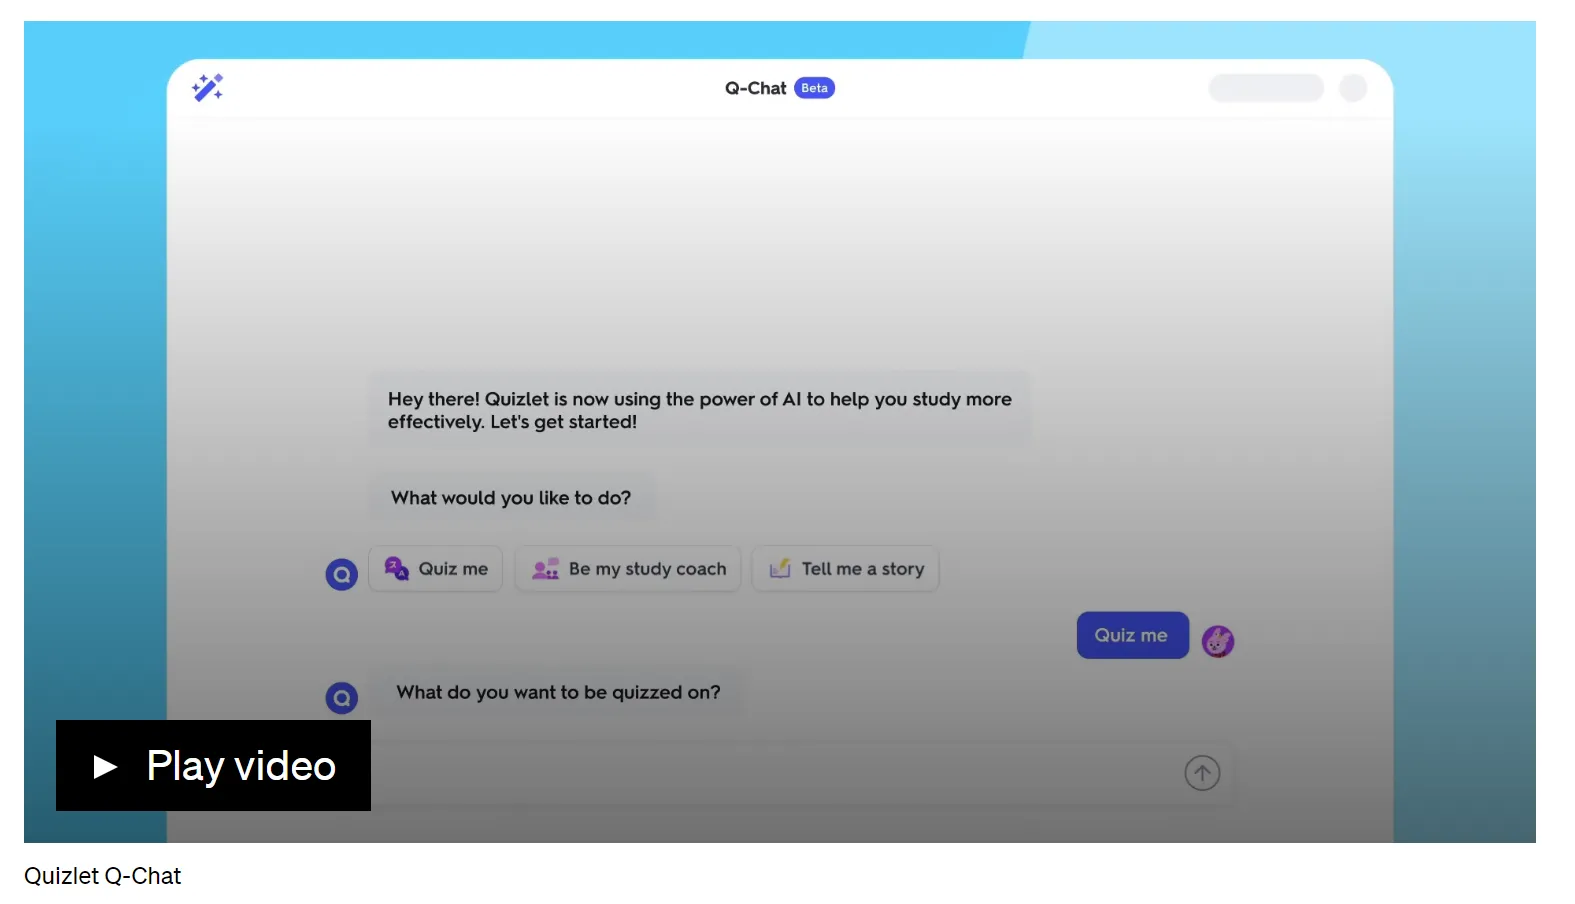Screen dimensions: 1575x904
Task: Click the magic wand sparkle icon
Action: point(207,88)
